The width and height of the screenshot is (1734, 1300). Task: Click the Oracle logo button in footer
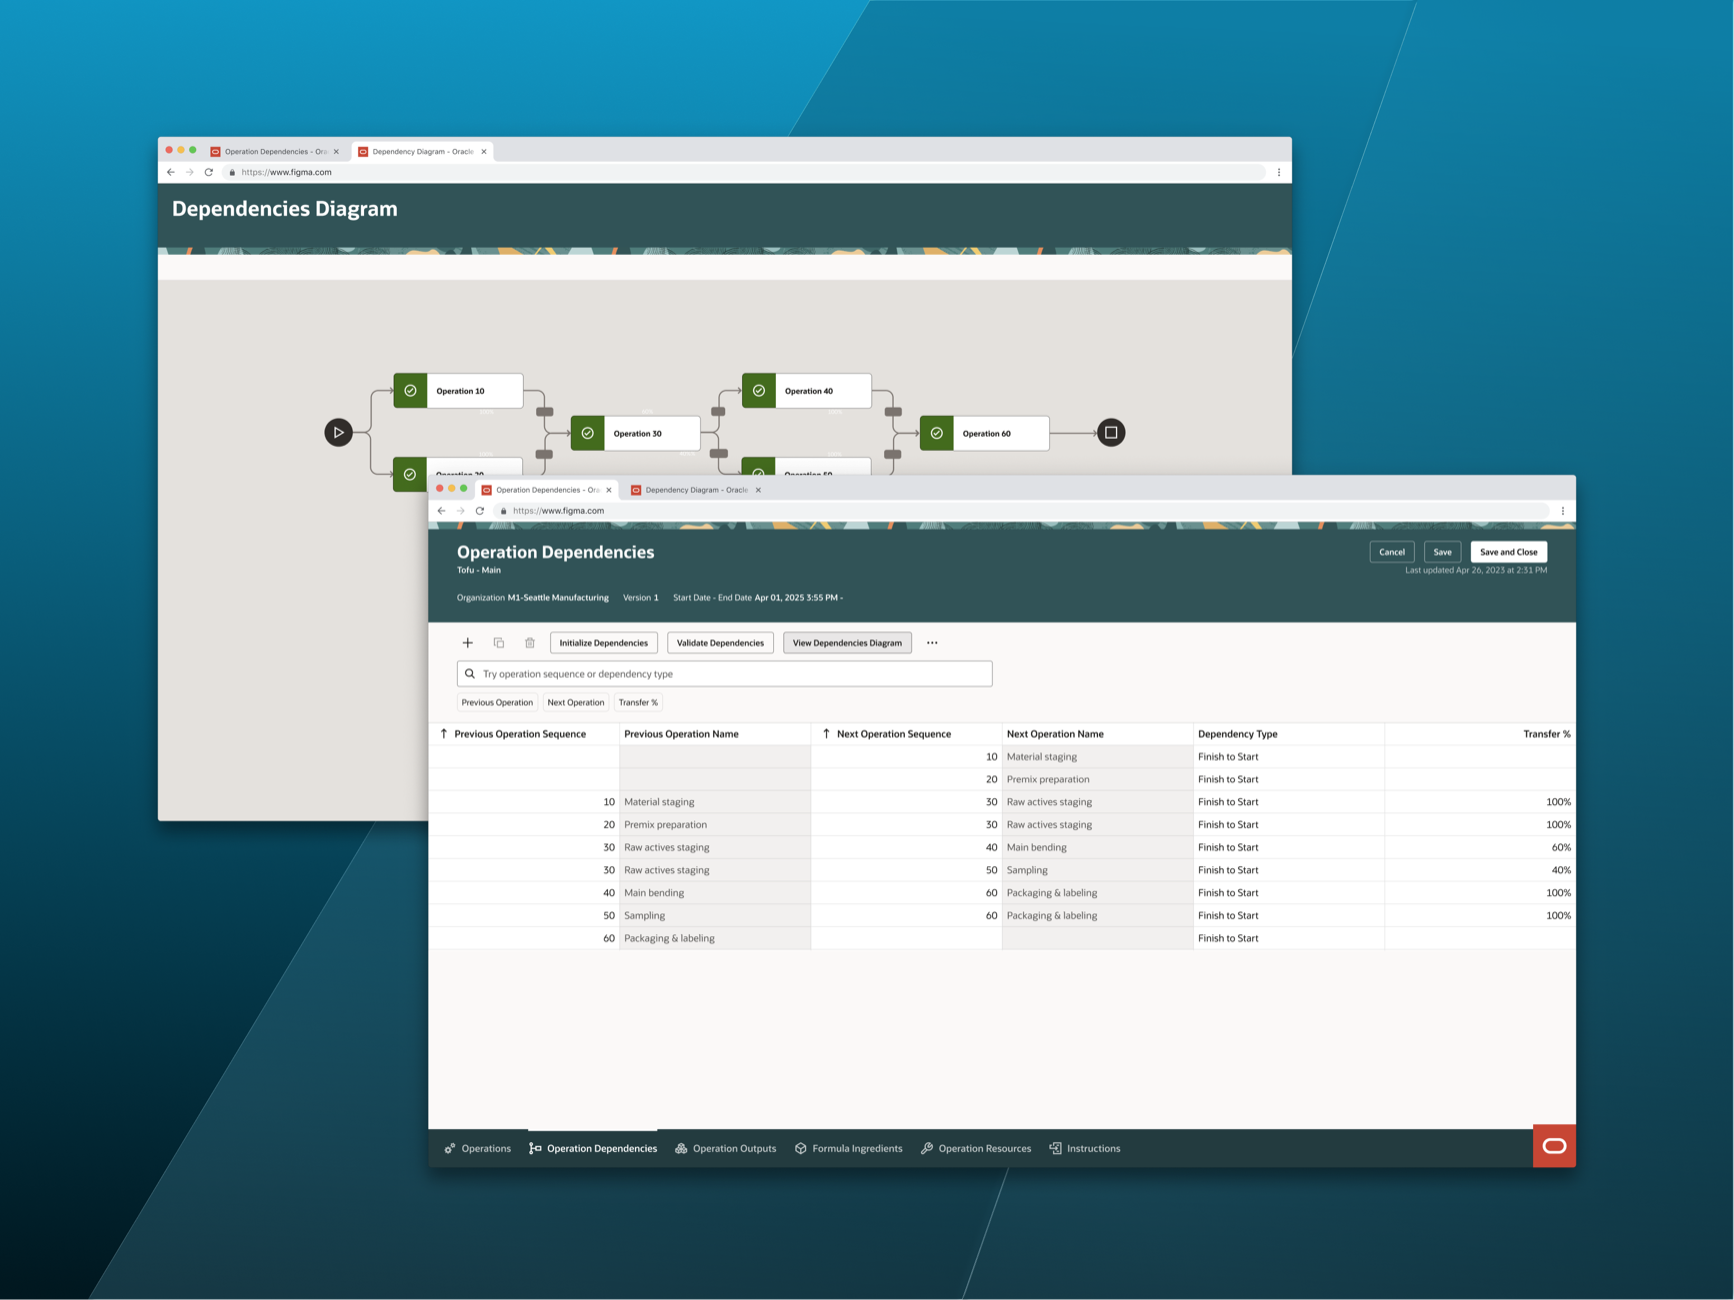tap(1554, 1146)
